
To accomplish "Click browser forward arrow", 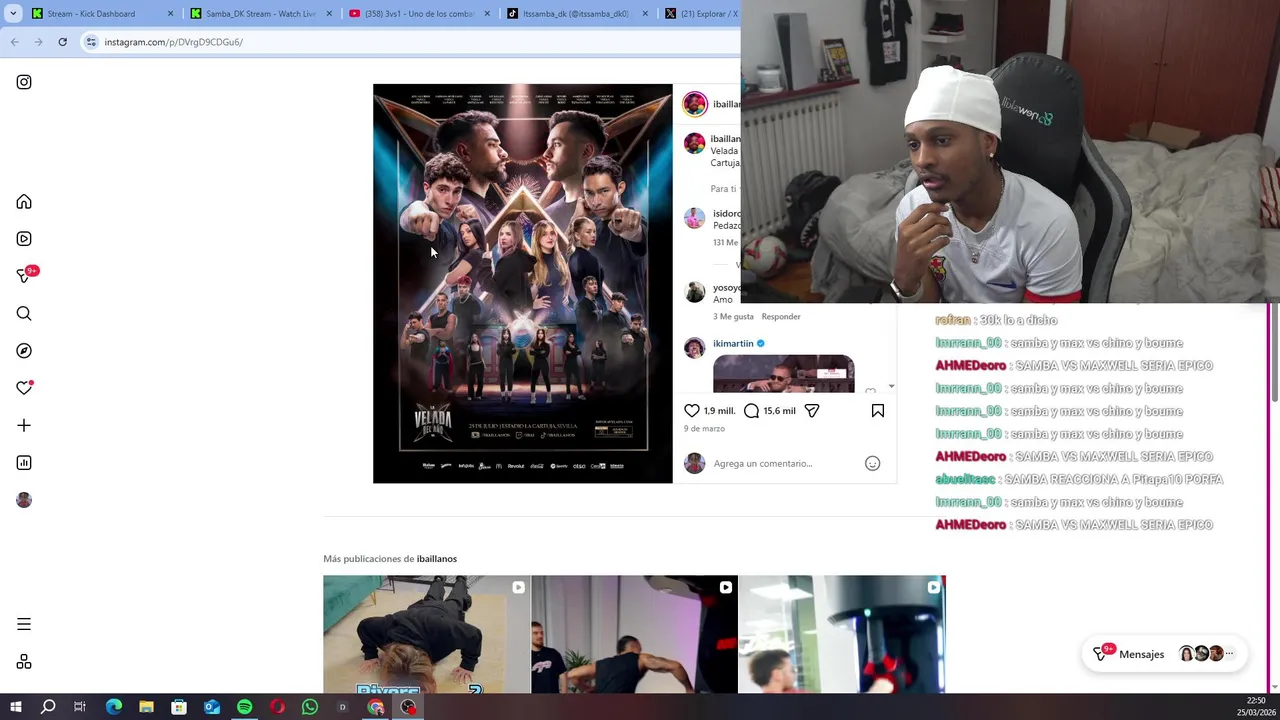I will point(39,42).
